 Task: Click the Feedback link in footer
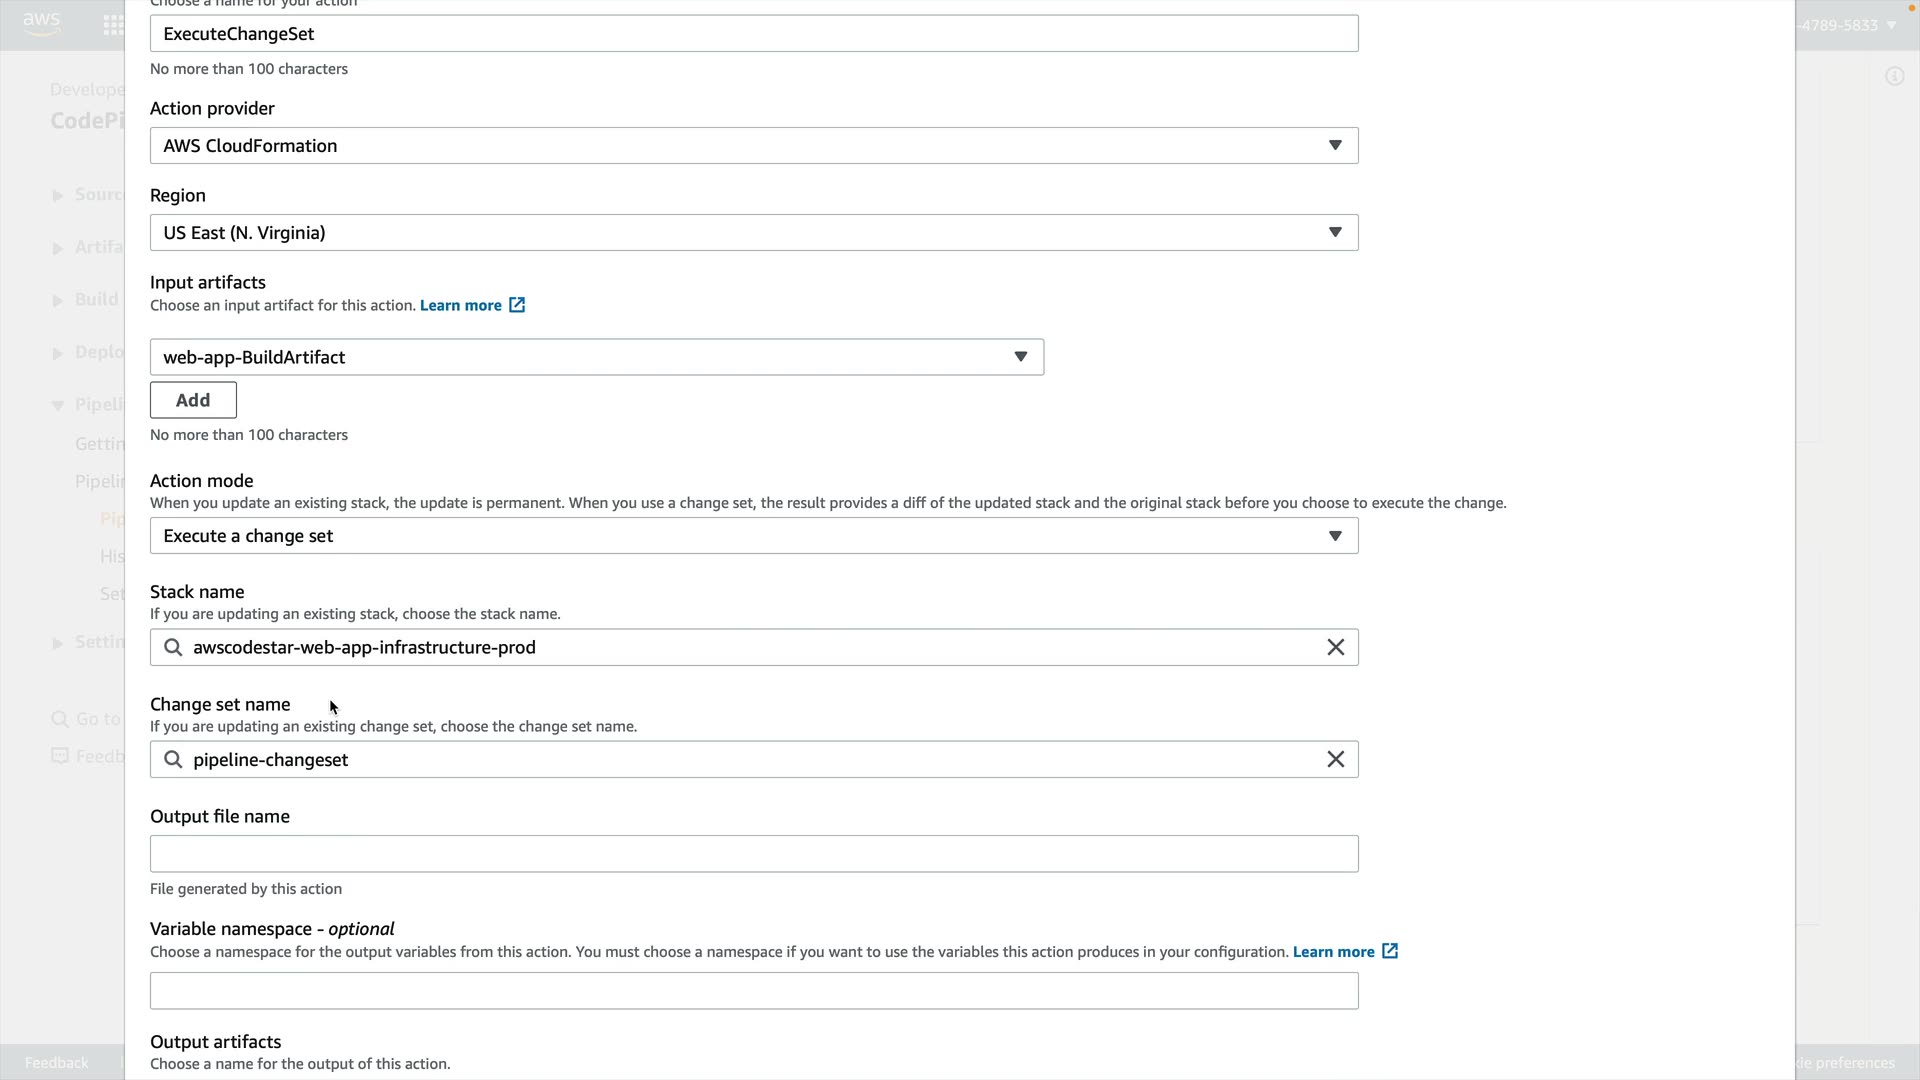(x=56, y=1062)
